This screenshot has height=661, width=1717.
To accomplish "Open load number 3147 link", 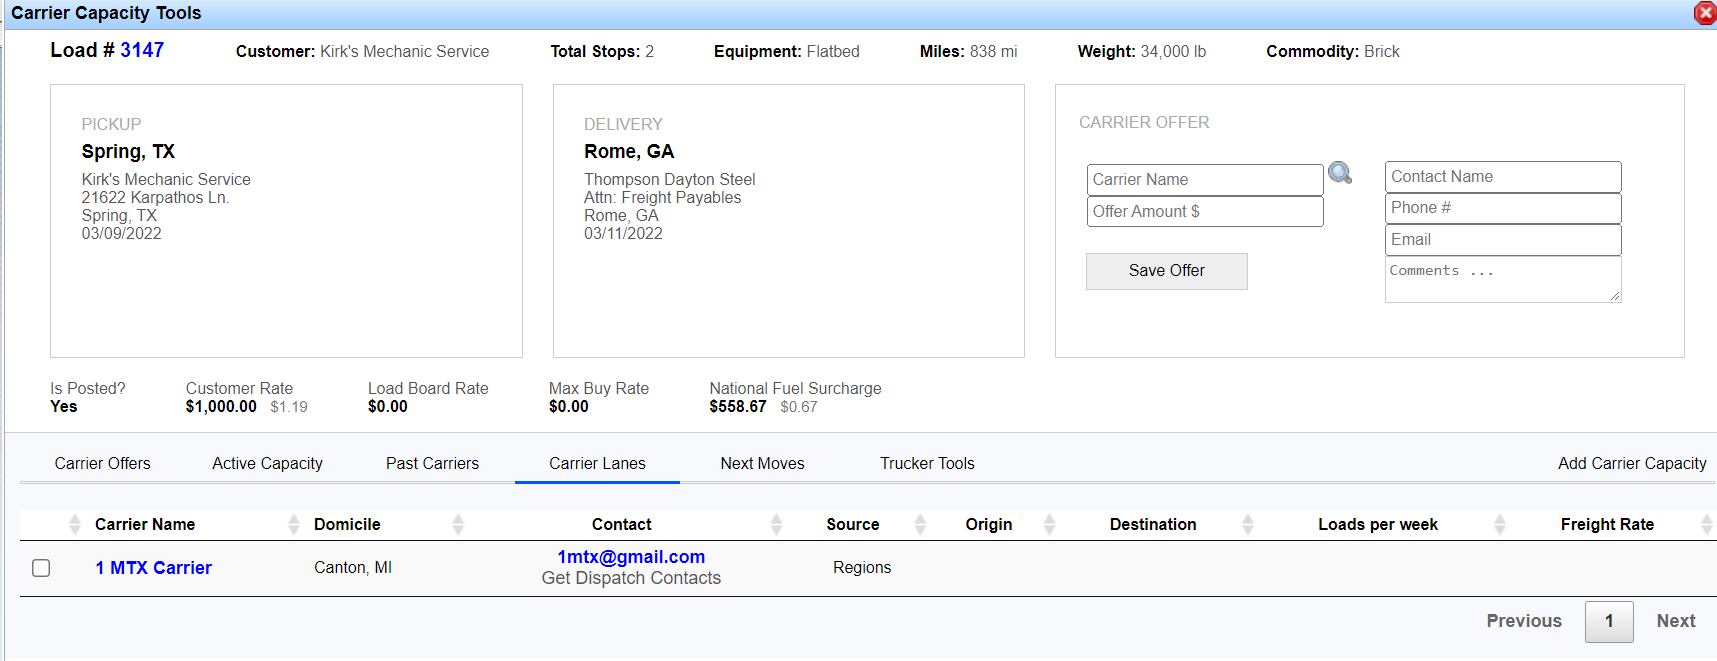I will point(142,50).
